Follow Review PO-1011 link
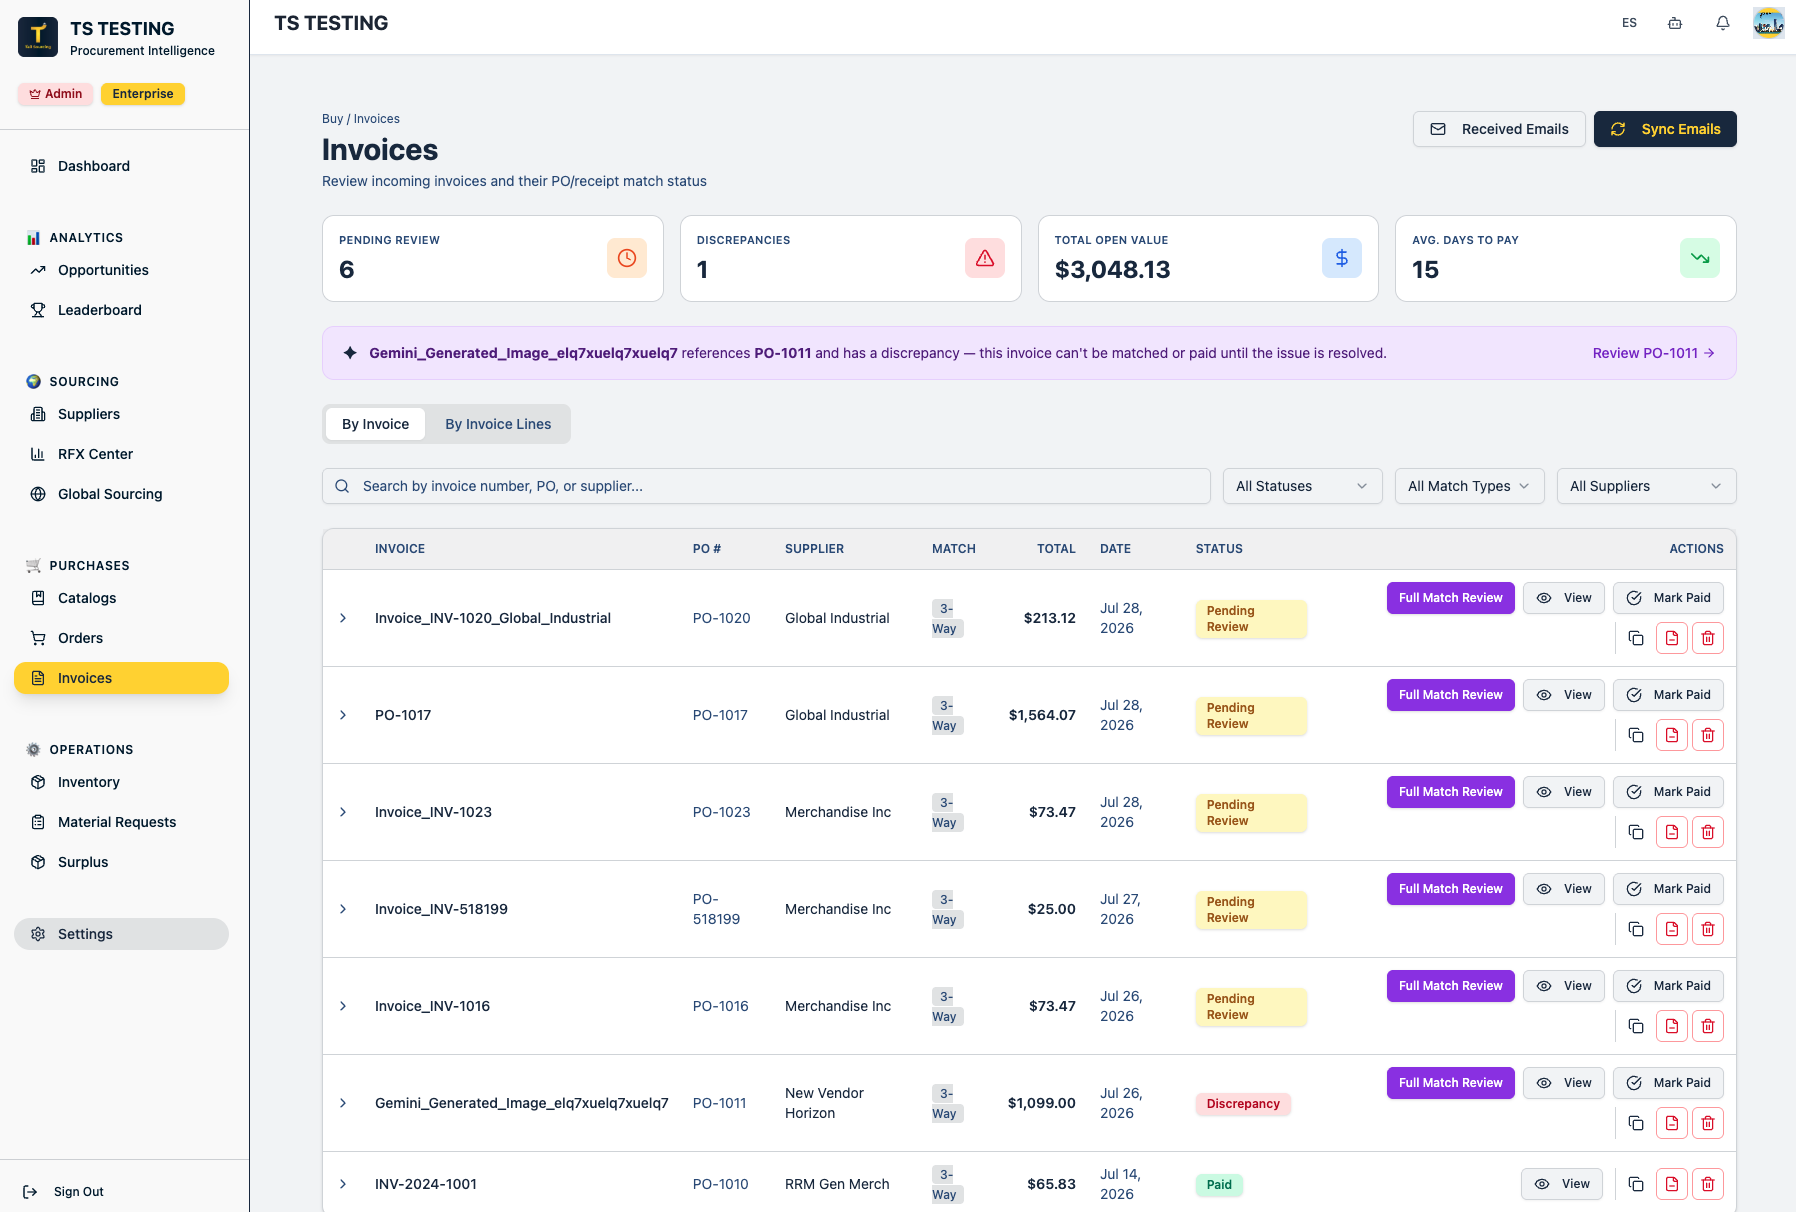This screenshot has width=1796, height=1212. tap(1653, 353)
